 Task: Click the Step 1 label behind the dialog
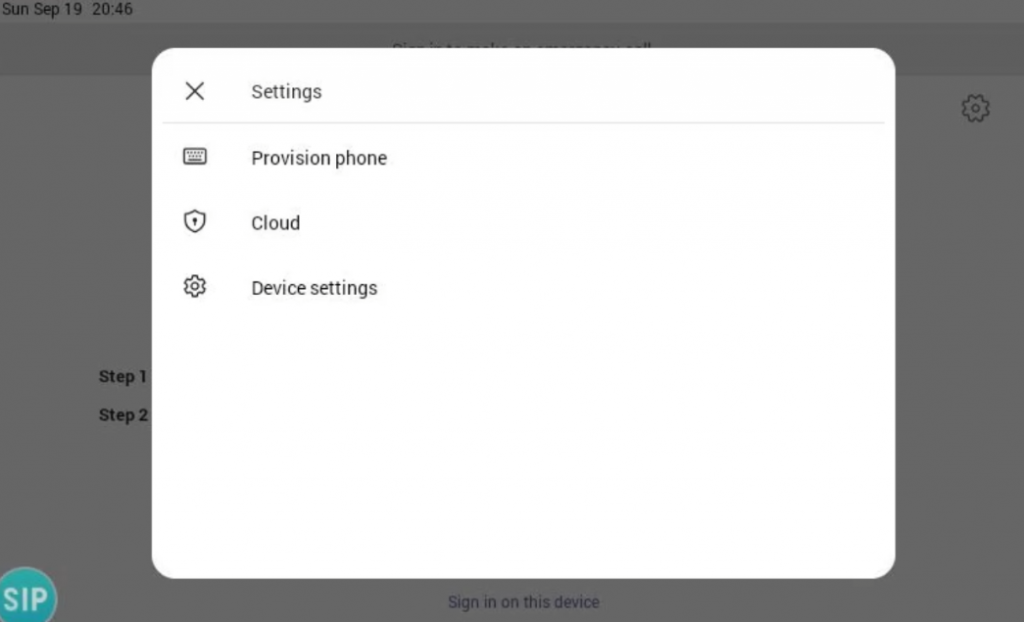coord(123,376)
